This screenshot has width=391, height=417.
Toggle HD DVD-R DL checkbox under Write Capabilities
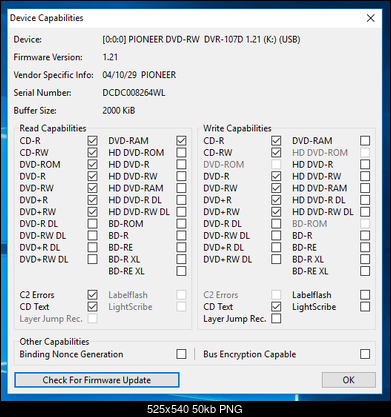[x=365, y=200]
